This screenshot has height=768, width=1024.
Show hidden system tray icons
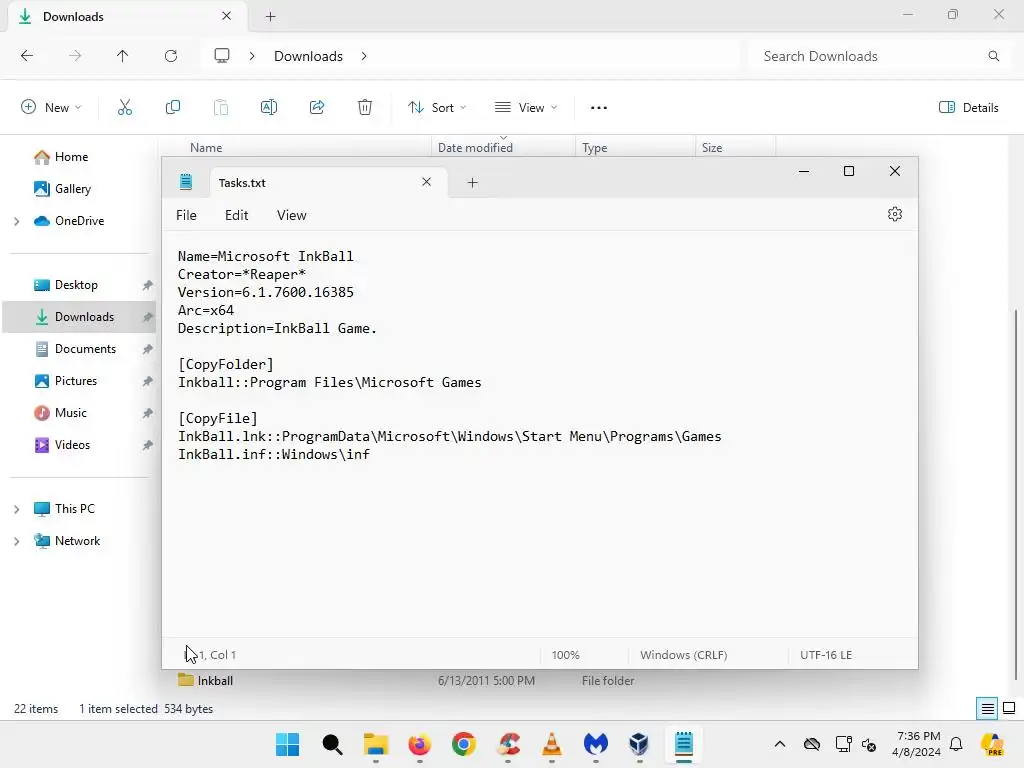tap(780, 744)
